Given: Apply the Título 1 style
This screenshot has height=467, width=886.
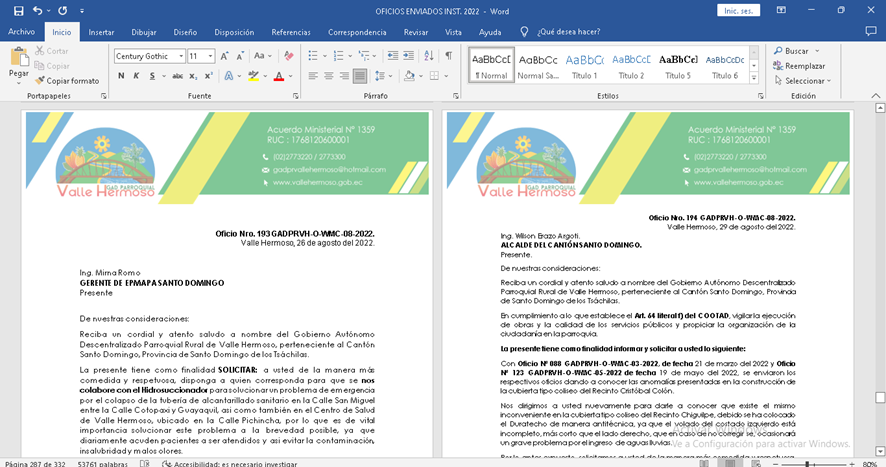Looking at the screenshot, I should click(584, 66).
